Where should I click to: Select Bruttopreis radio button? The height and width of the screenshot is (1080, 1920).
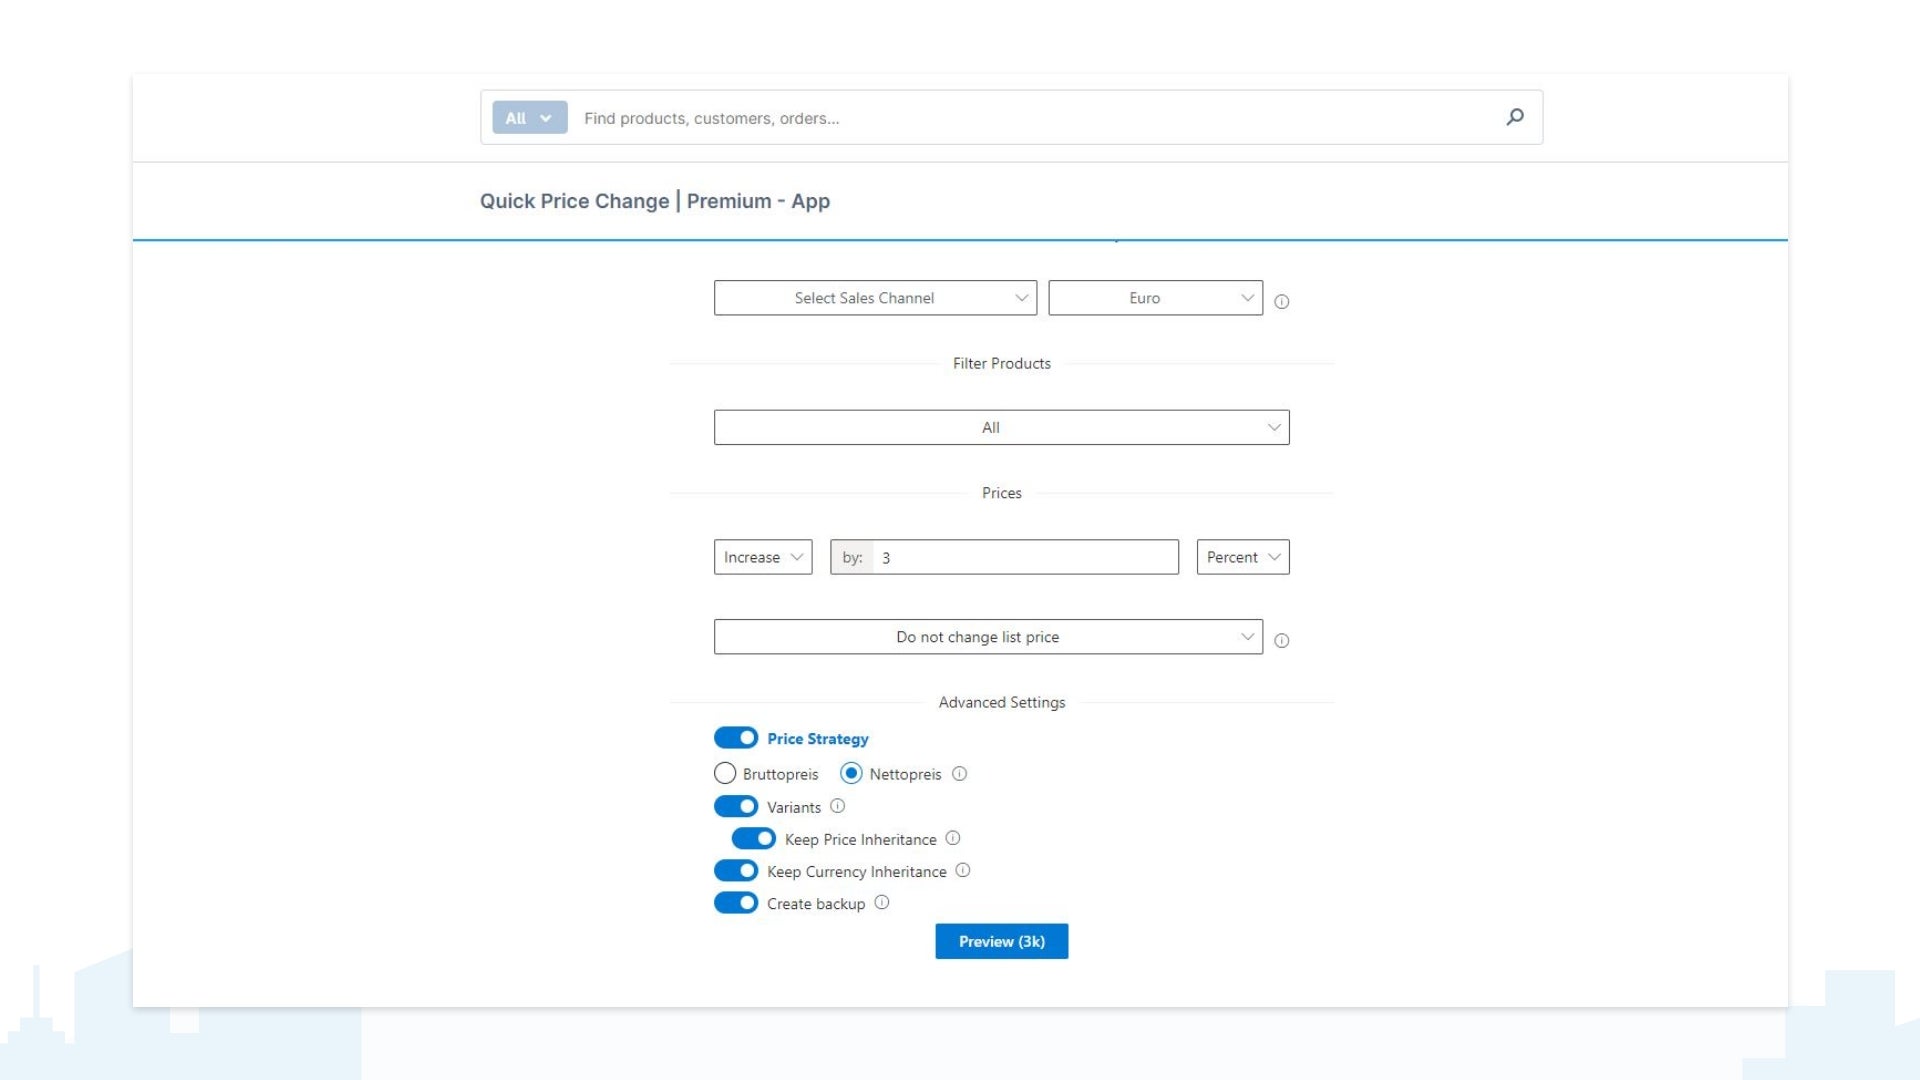(x=724, y=774)
